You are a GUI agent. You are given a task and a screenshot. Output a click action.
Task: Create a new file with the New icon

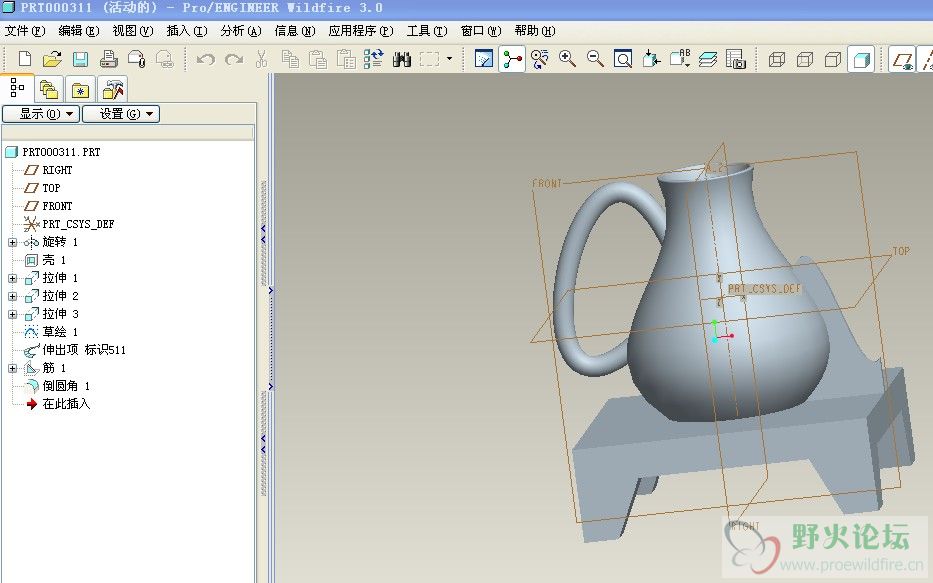coord(24,59)
